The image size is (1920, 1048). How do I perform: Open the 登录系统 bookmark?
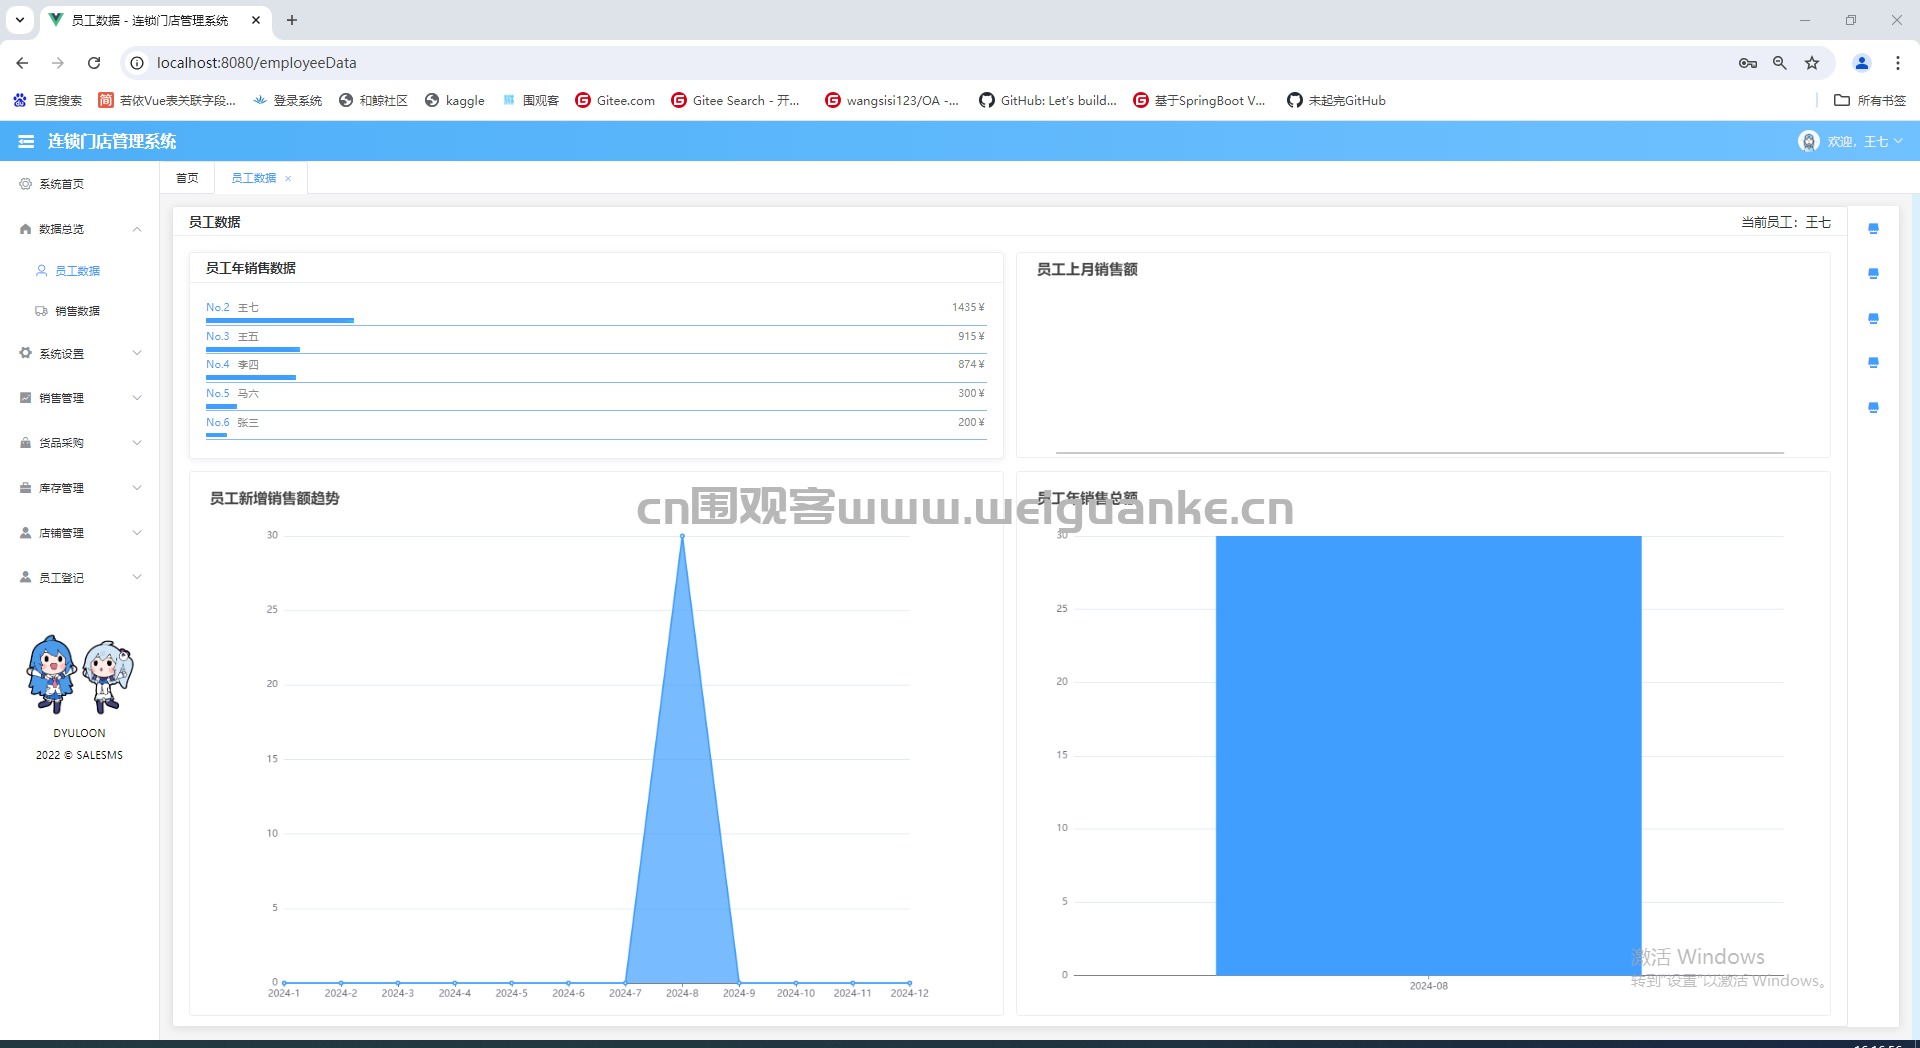click(x=287, y=100)
